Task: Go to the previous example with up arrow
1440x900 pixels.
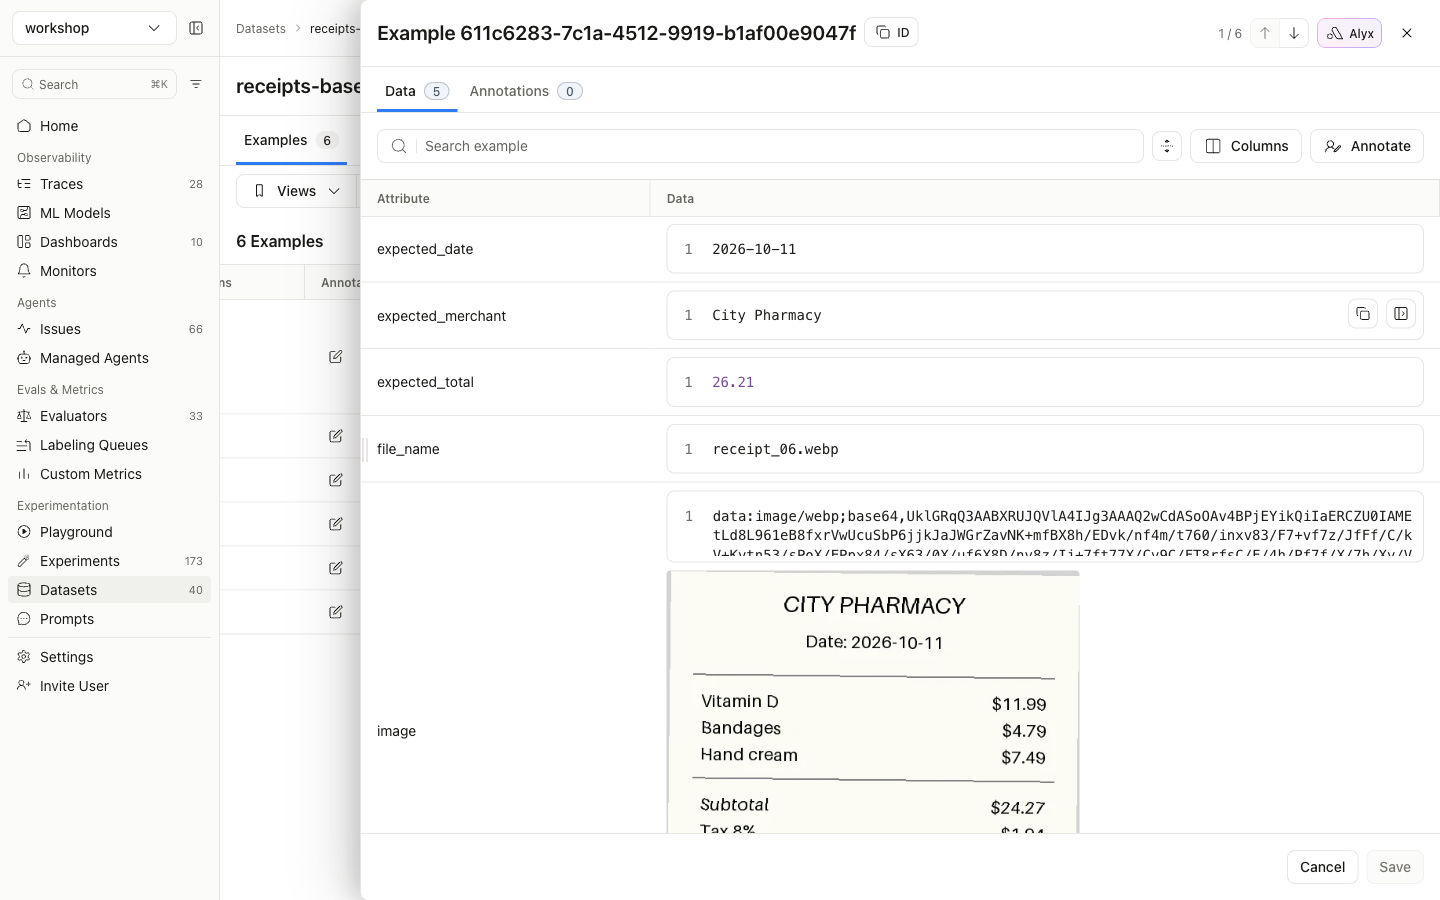Action: coord(1264,33)
